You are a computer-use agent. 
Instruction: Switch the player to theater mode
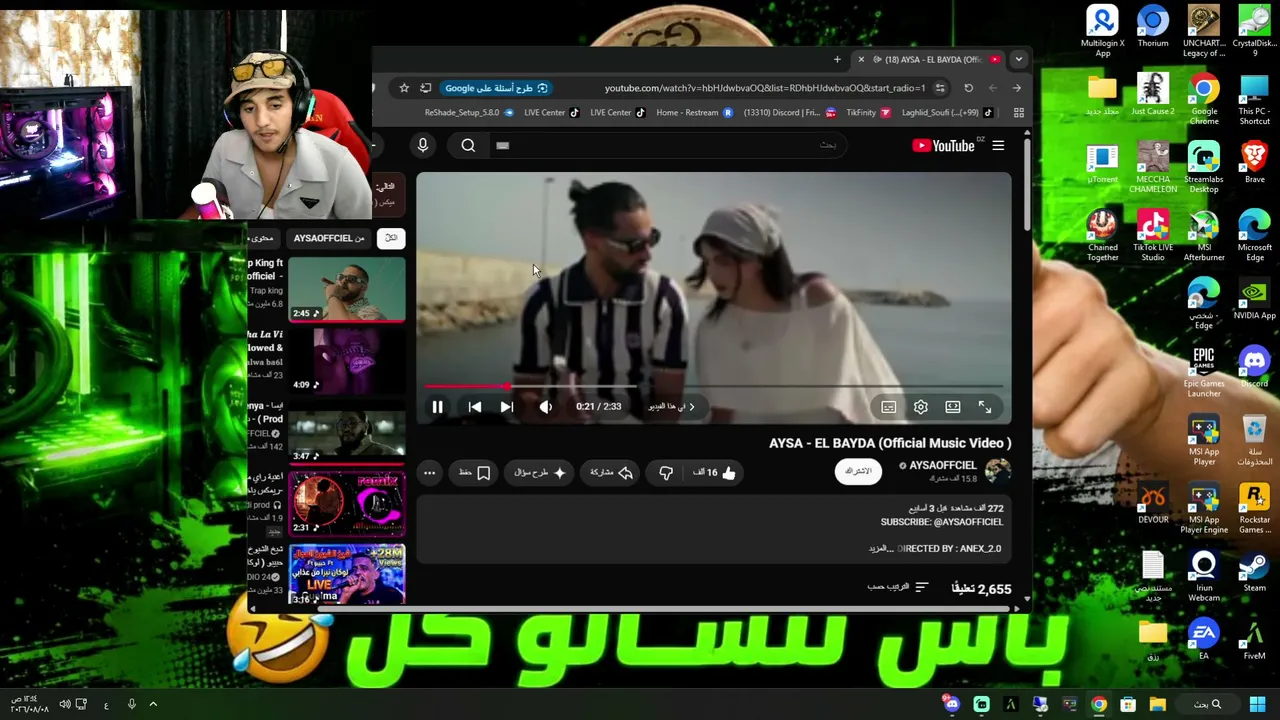(952, 407)
